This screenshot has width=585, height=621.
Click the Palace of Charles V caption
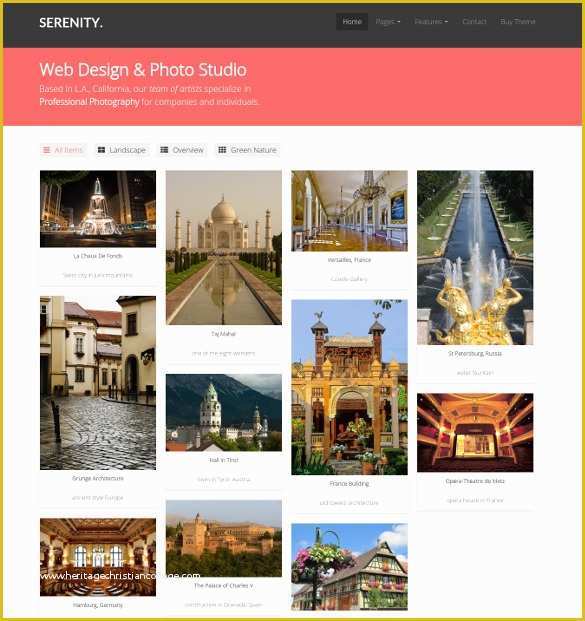(x=224, y=585)
